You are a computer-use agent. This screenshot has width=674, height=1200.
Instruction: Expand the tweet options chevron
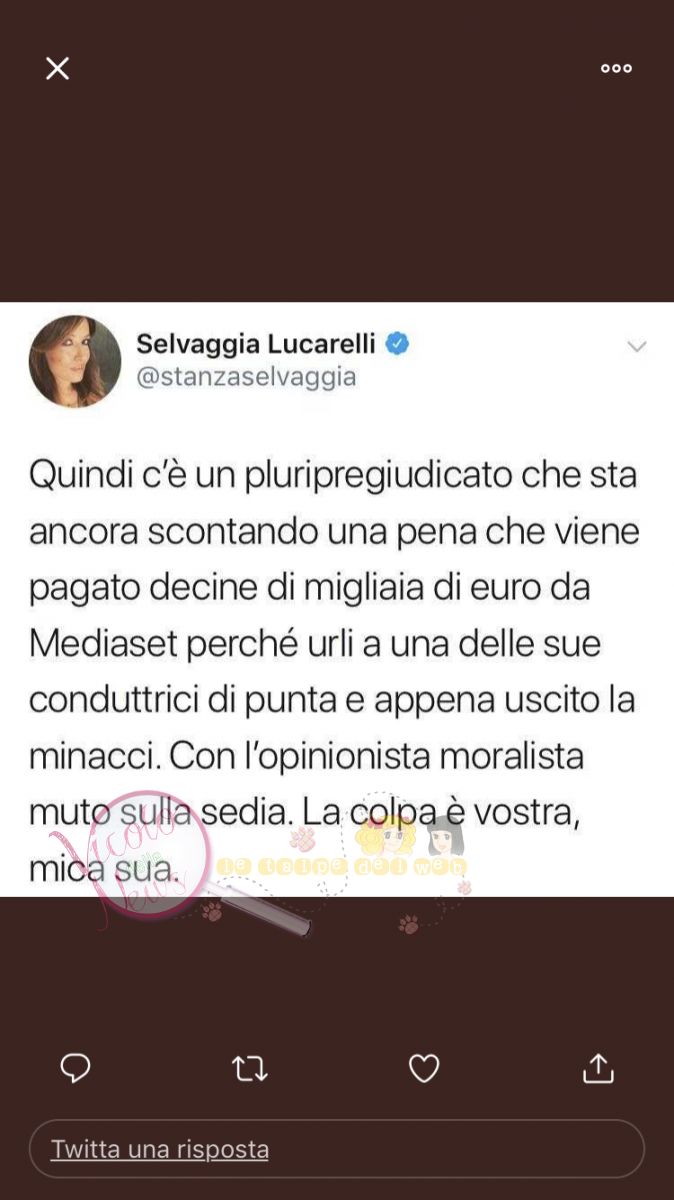[636, 347]
